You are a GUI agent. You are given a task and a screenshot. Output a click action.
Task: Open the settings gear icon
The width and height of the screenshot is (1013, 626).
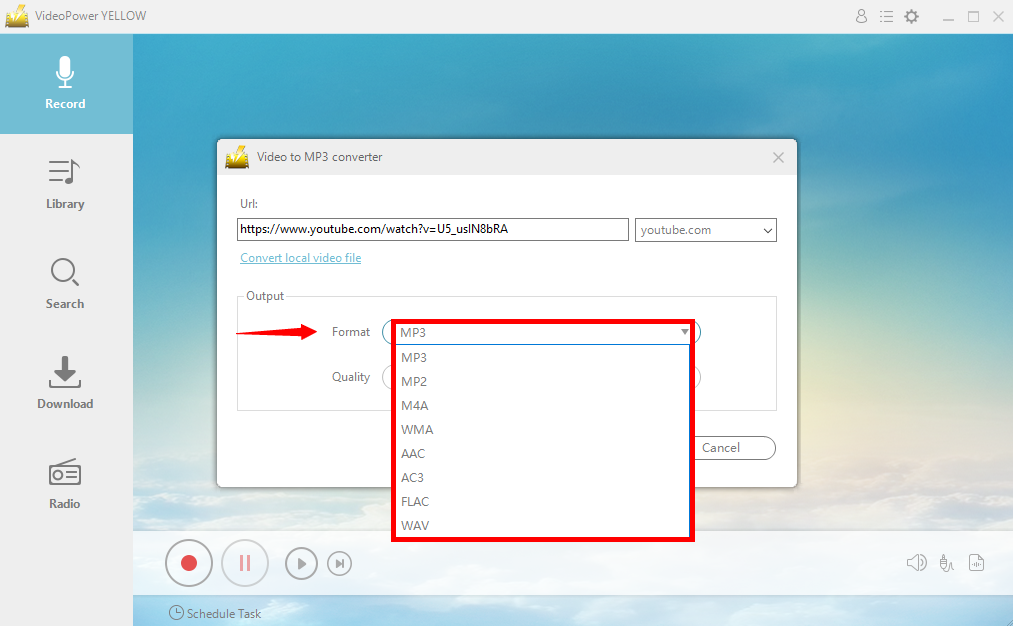point(911,17)
